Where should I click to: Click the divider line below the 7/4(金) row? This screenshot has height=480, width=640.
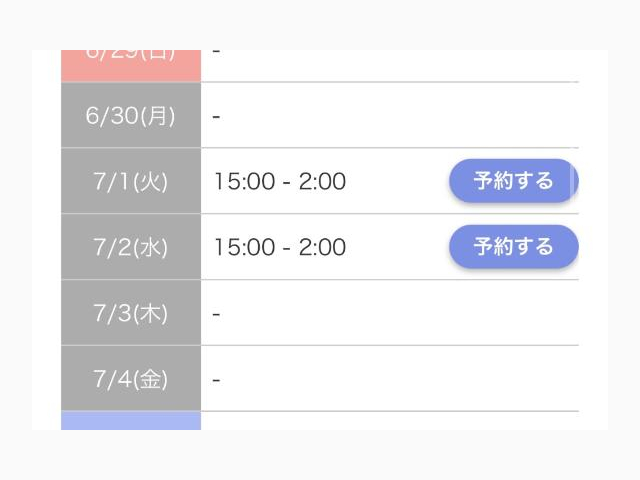(390, 411)
